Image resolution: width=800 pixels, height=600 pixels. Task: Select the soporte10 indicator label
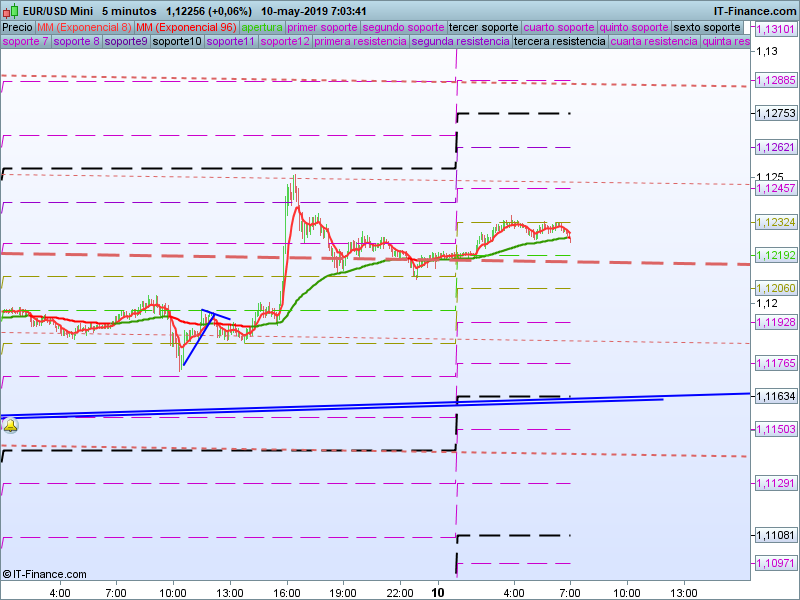178,42
